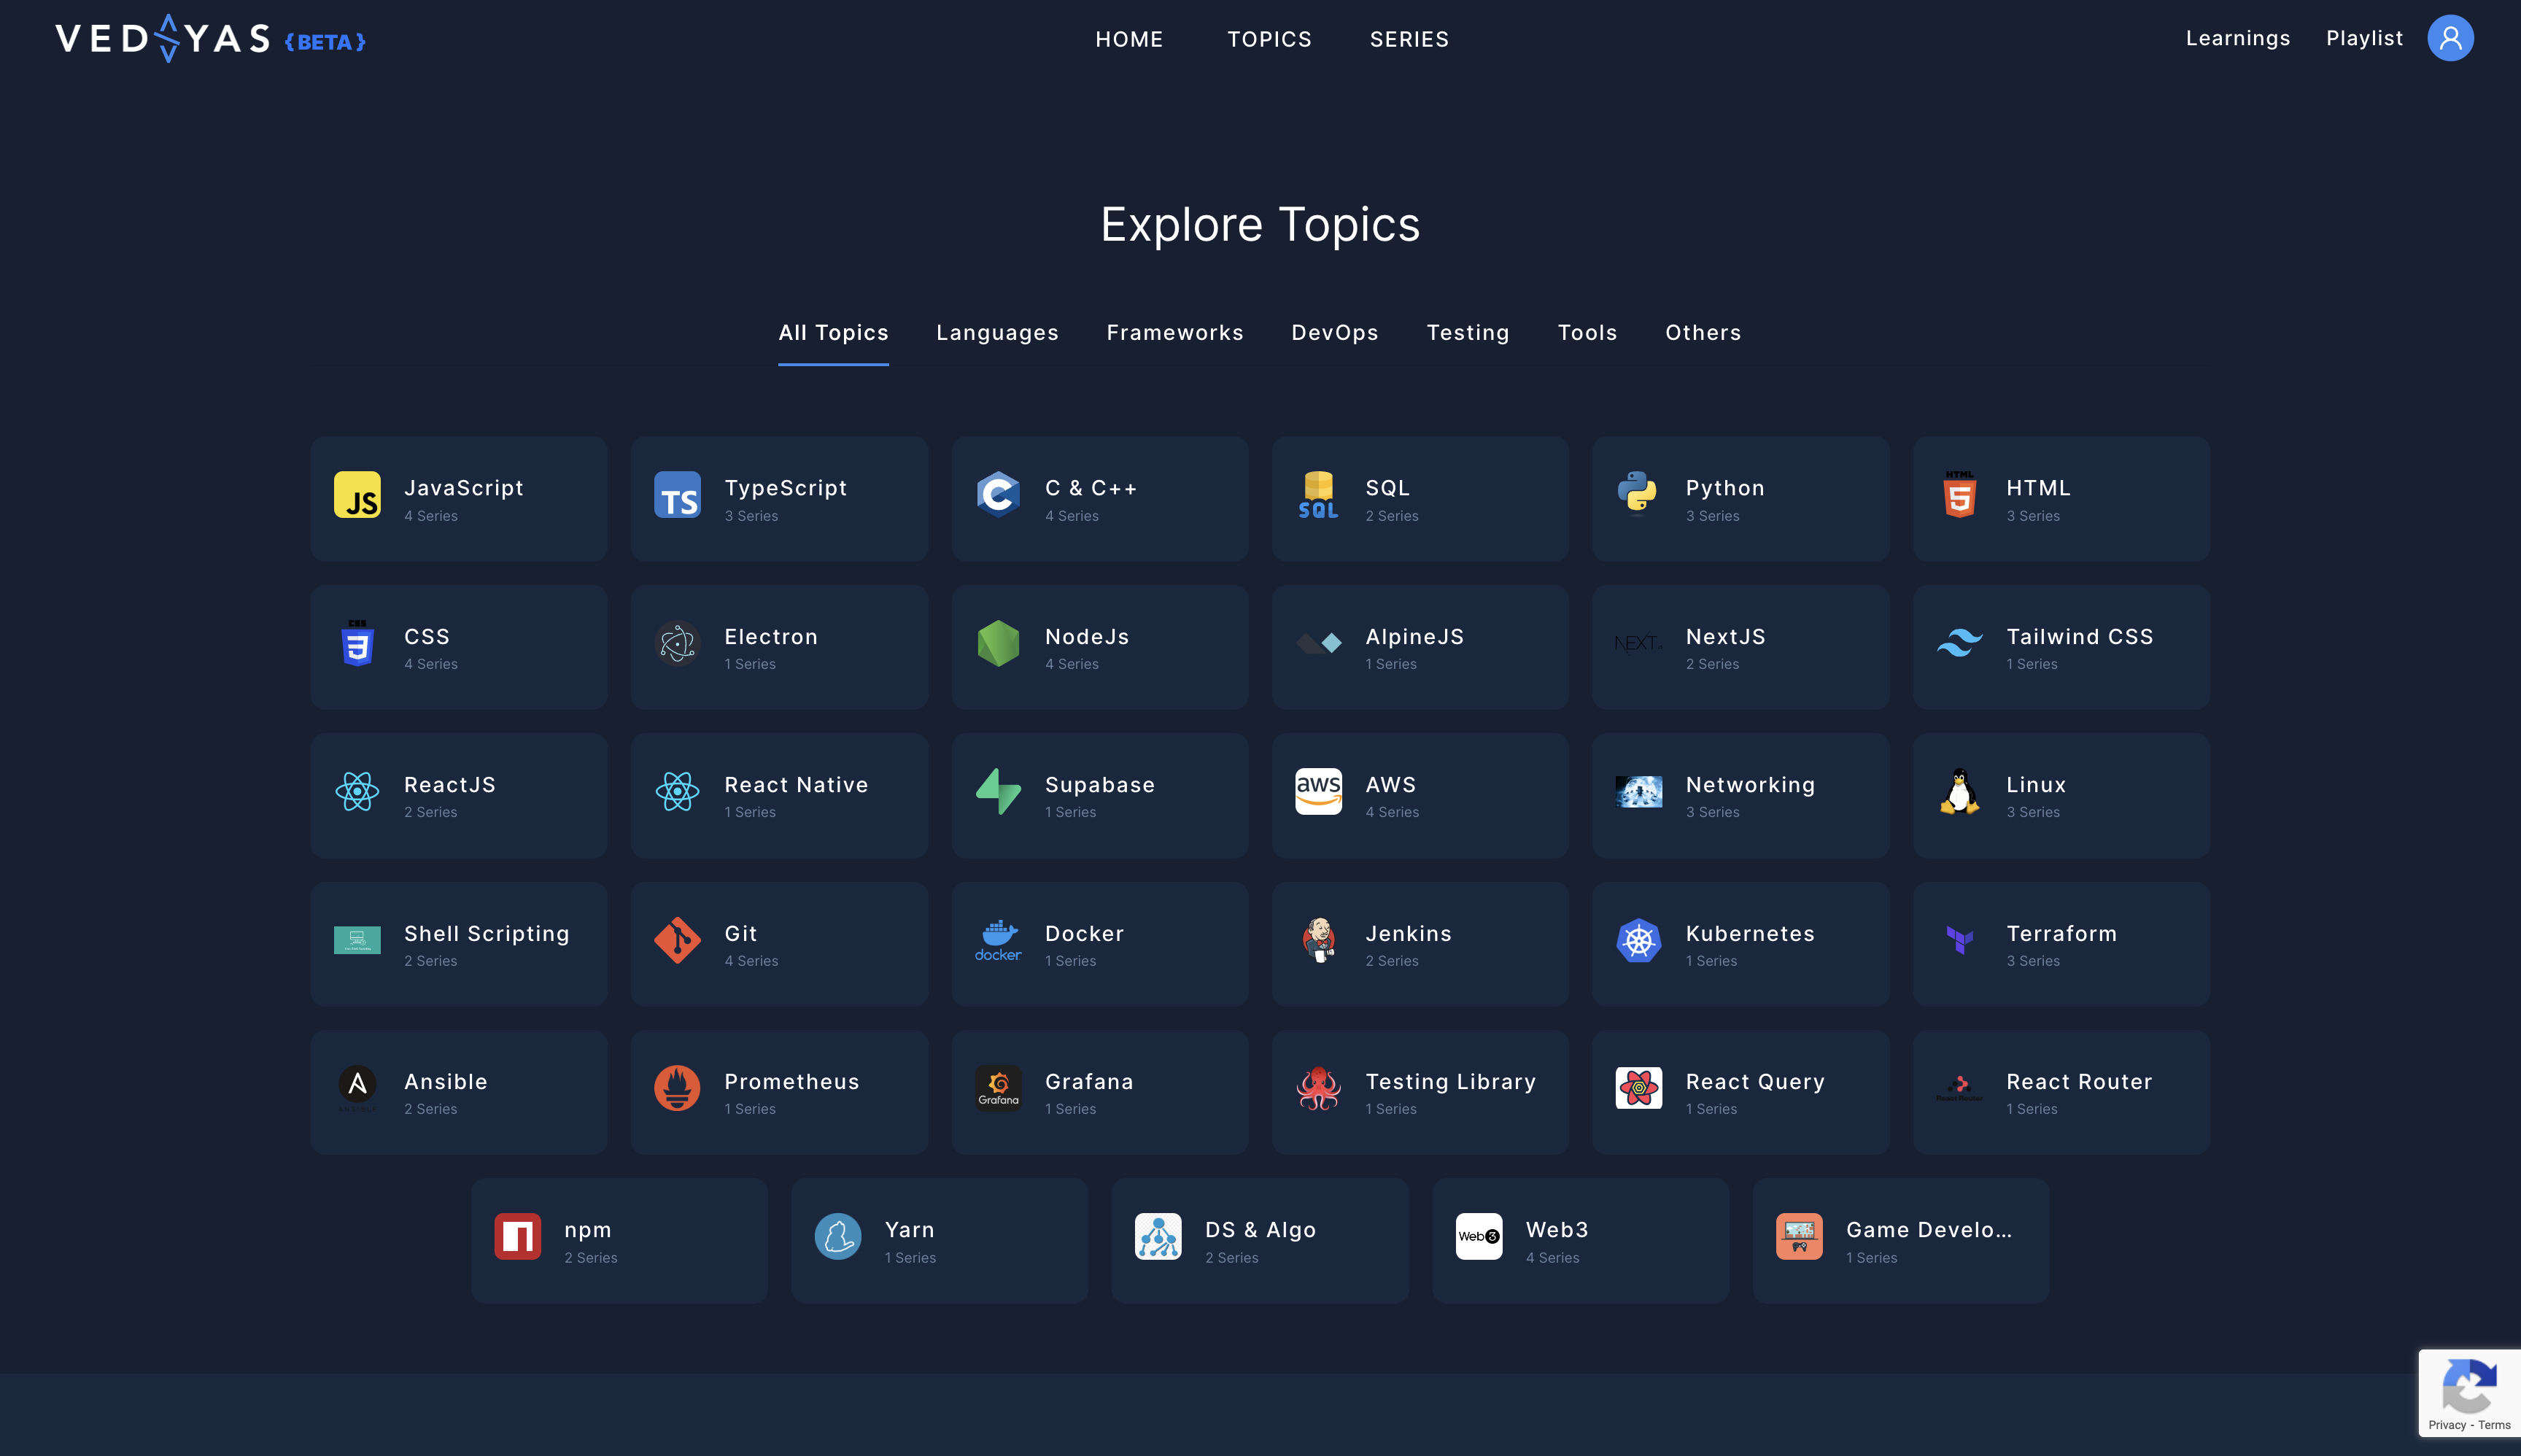Click the Python snake logo icon
The height and width of the screenshot is (1456, 2521).
coord(1638,495)
